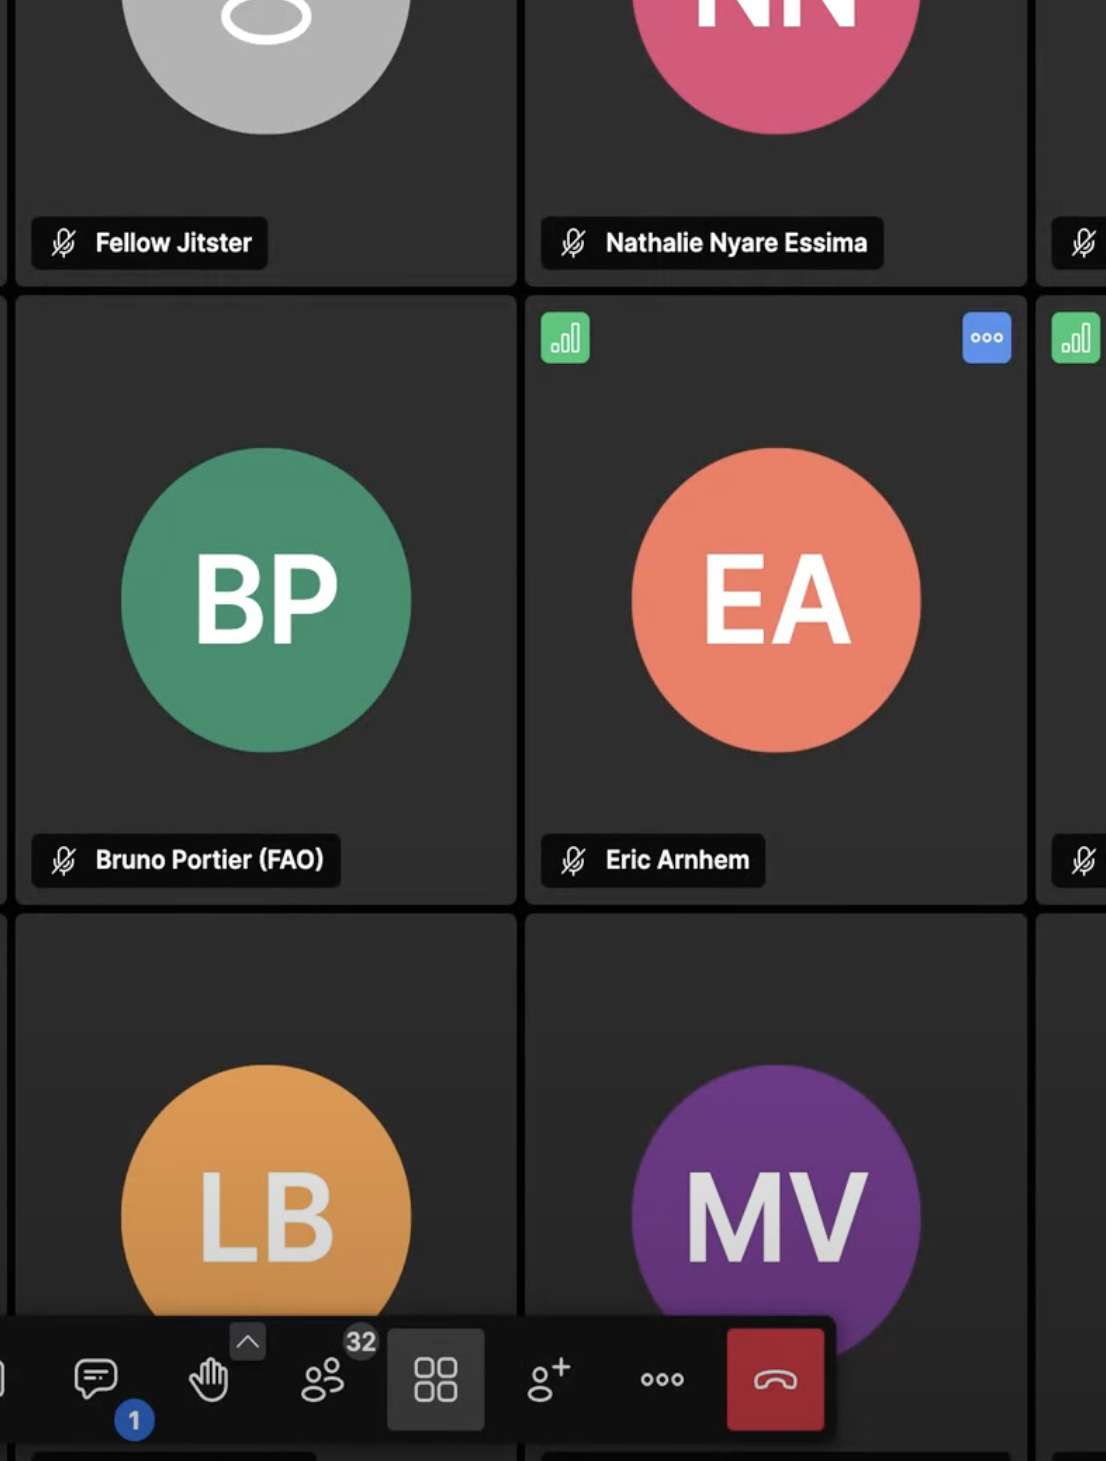This screenshot has height=1461, width=1106.
Task: Open the chat panel
Action: point(96,1378)
